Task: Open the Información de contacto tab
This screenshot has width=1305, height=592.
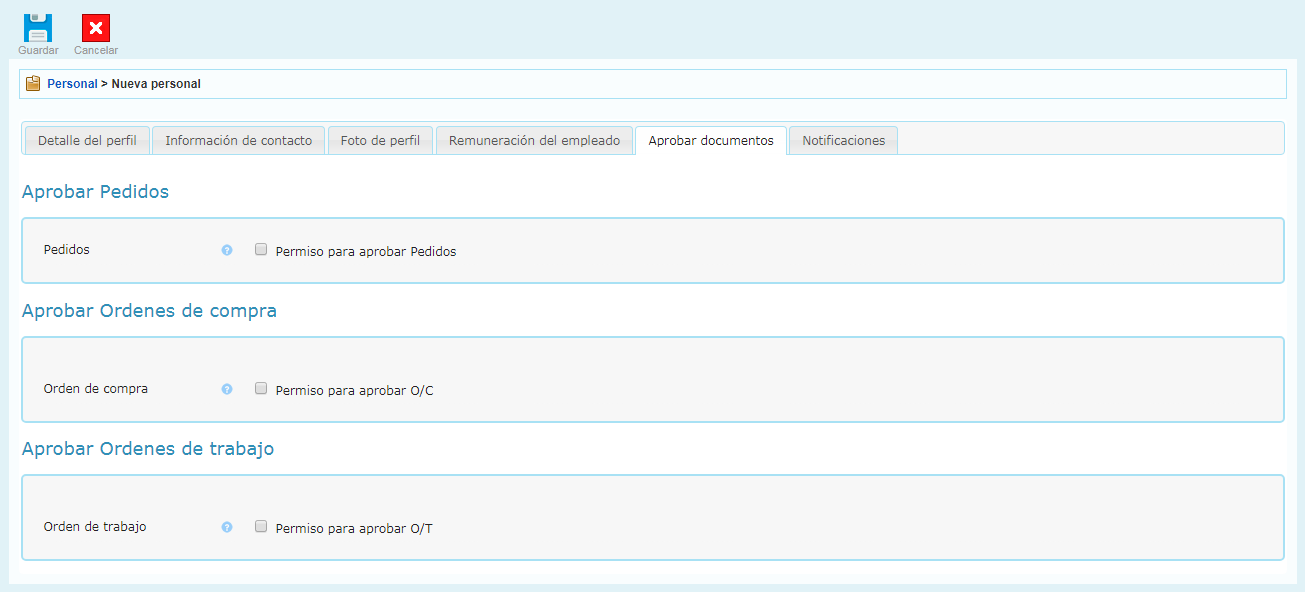Action: pyautogui.click(x=238, y=141)
